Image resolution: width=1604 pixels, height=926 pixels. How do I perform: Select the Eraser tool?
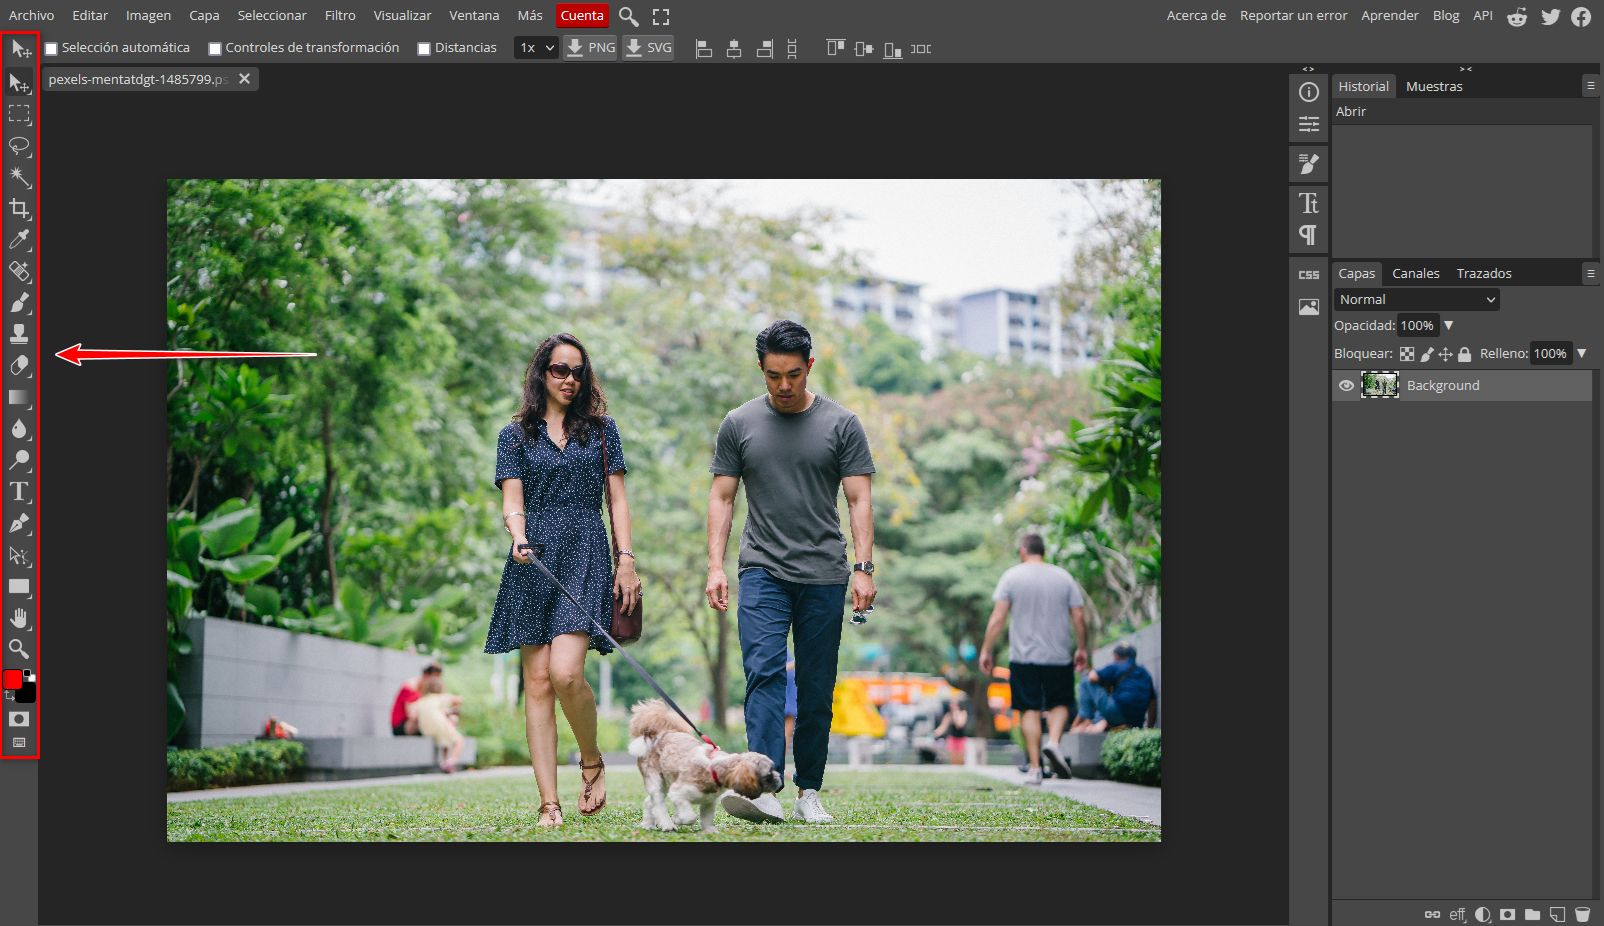(x=19, y=366)
